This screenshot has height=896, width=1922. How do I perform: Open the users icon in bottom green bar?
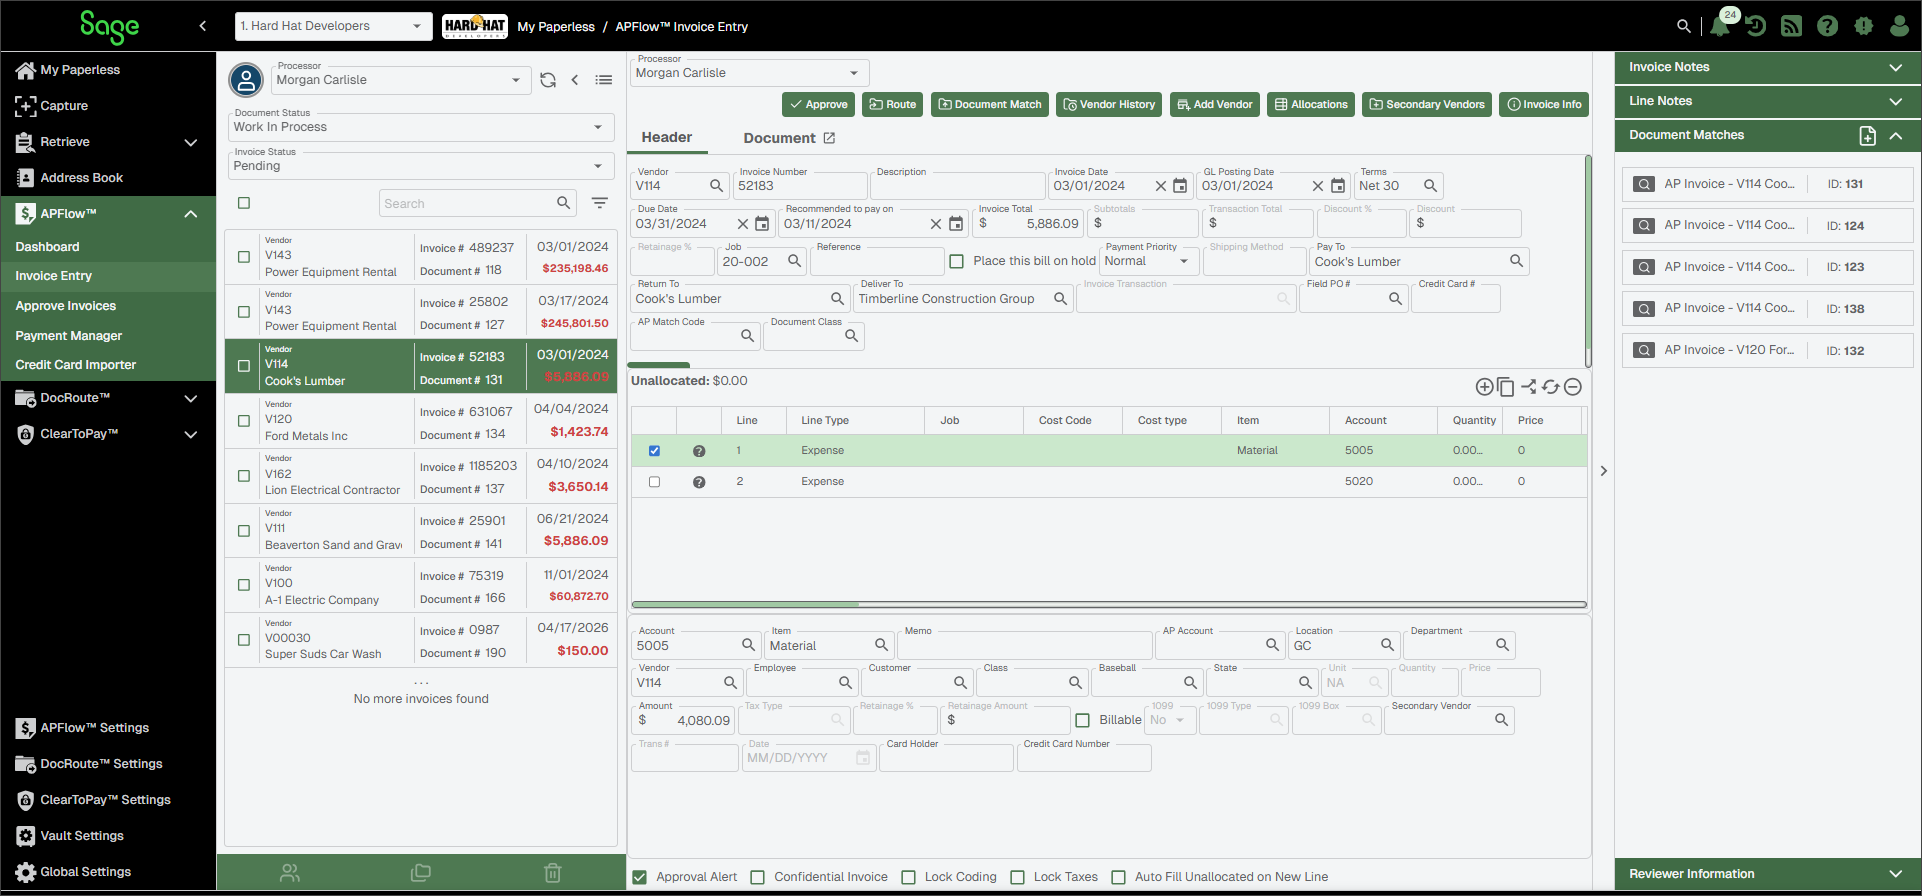pos(290,873)
